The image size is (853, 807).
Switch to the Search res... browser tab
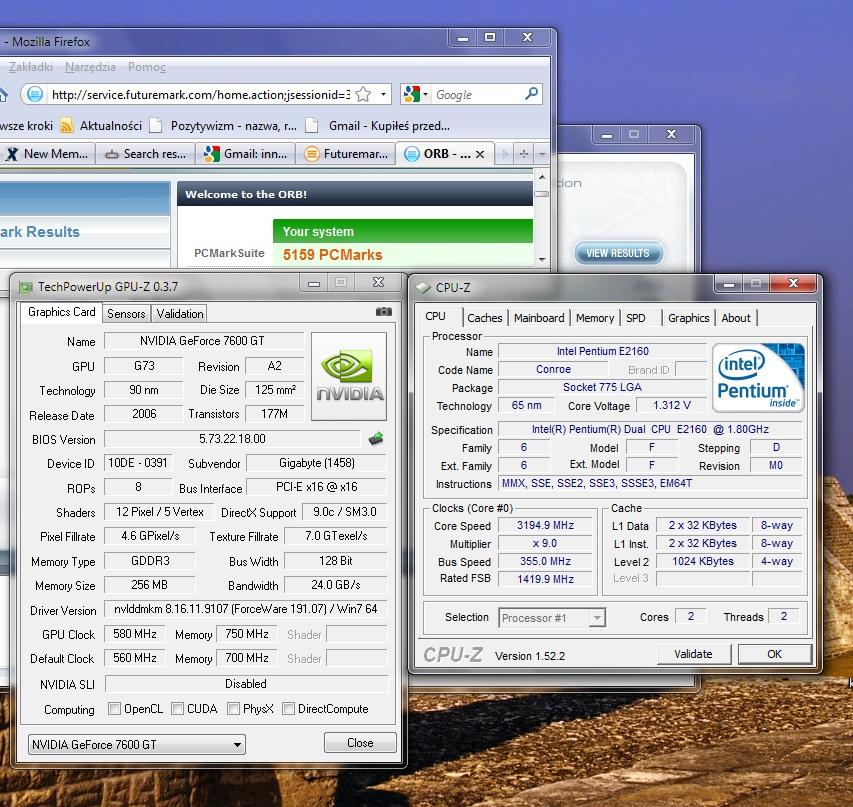145,154
